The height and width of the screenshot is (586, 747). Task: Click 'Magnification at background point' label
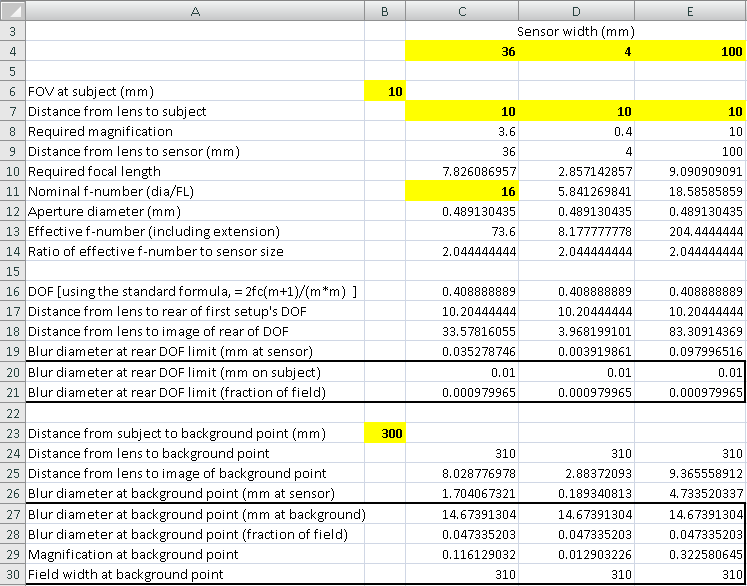[133, 555]
